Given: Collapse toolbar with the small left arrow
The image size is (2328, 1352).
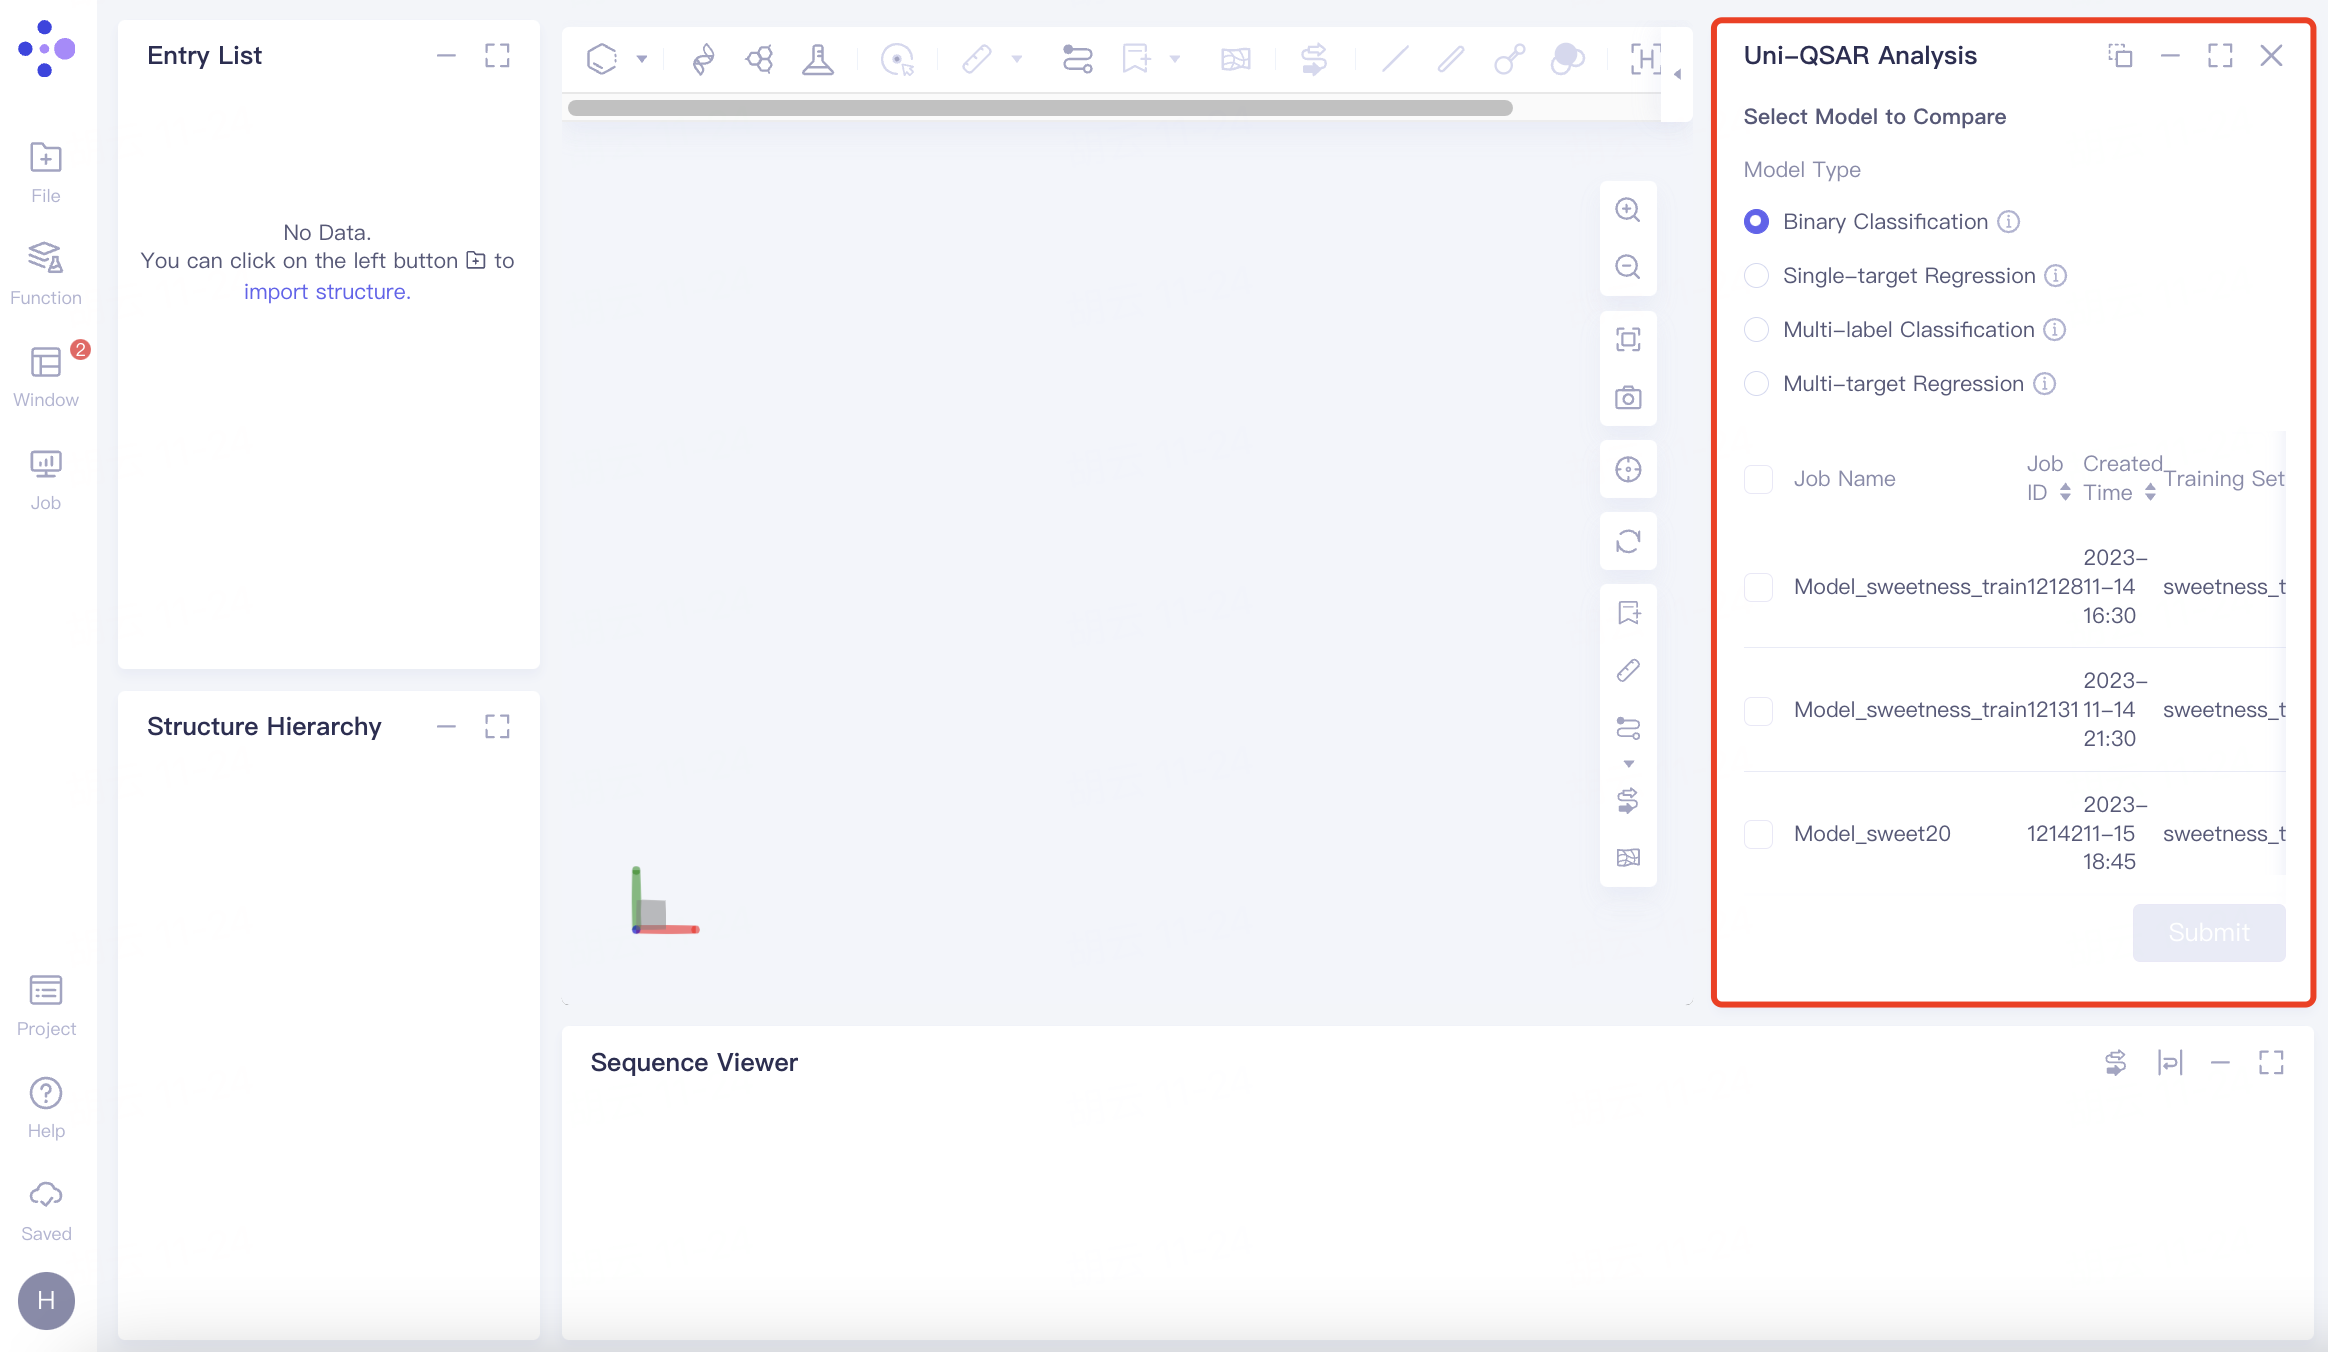Looking at the screenshot, I should click(1677, 74).
